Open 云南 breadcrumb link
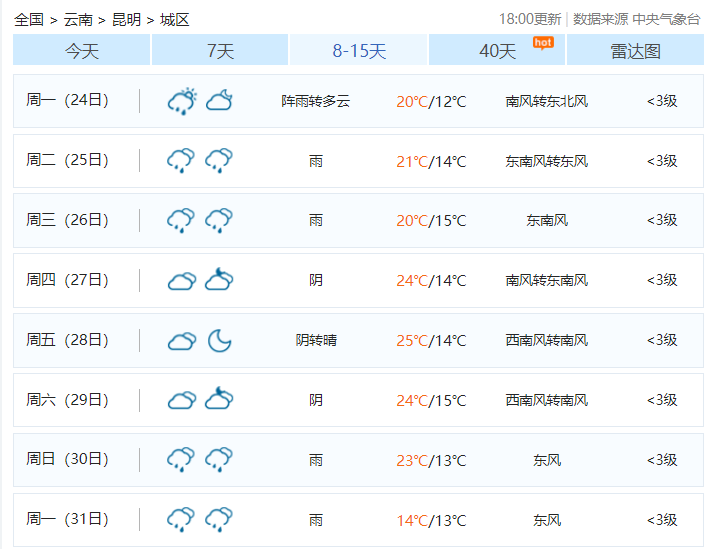707x549 pixels. (78, 19)
